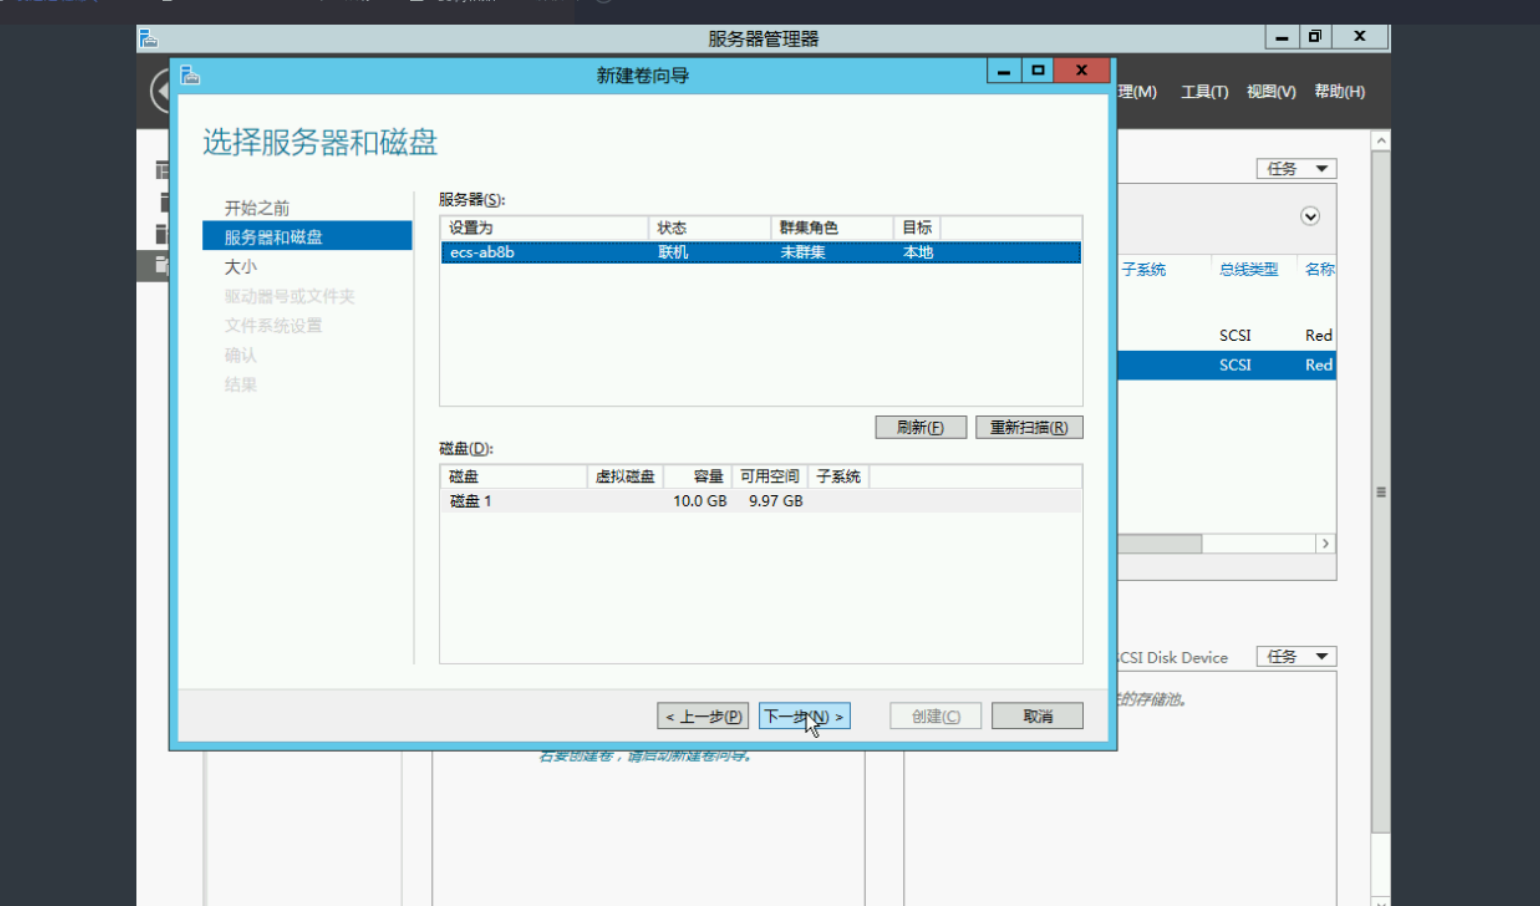Click 总线类型 column header in Server Manager
The image size is (1540, 906).
click(1248, 269)
